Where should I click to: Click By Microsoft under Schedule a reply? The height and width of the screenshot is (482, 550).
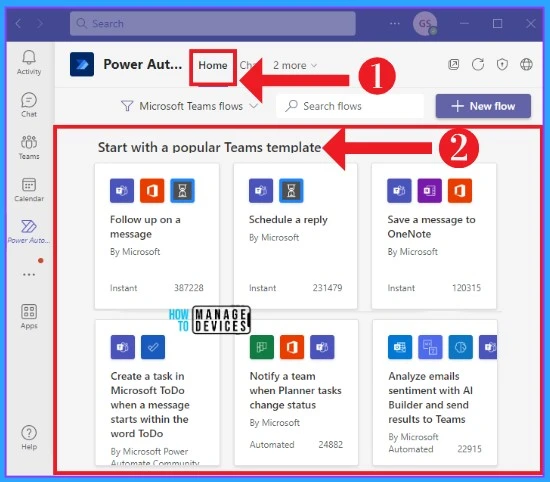(x=274, y=237)
